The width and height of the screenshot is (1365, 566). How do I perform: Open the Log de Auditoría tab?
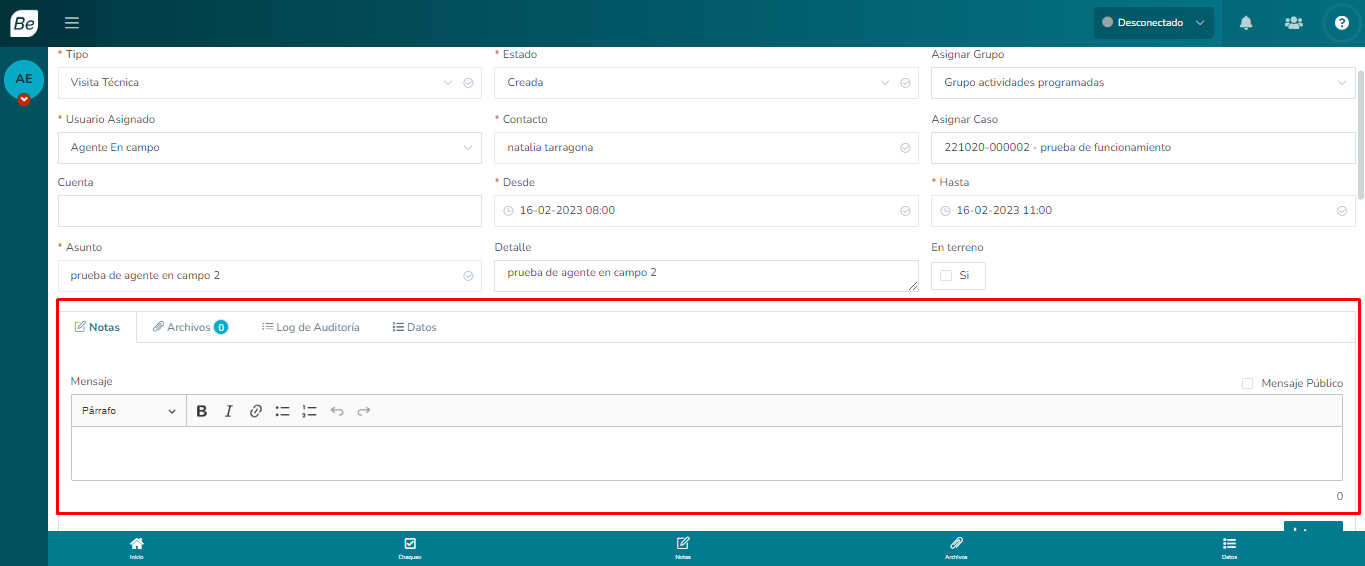point(310,327)
